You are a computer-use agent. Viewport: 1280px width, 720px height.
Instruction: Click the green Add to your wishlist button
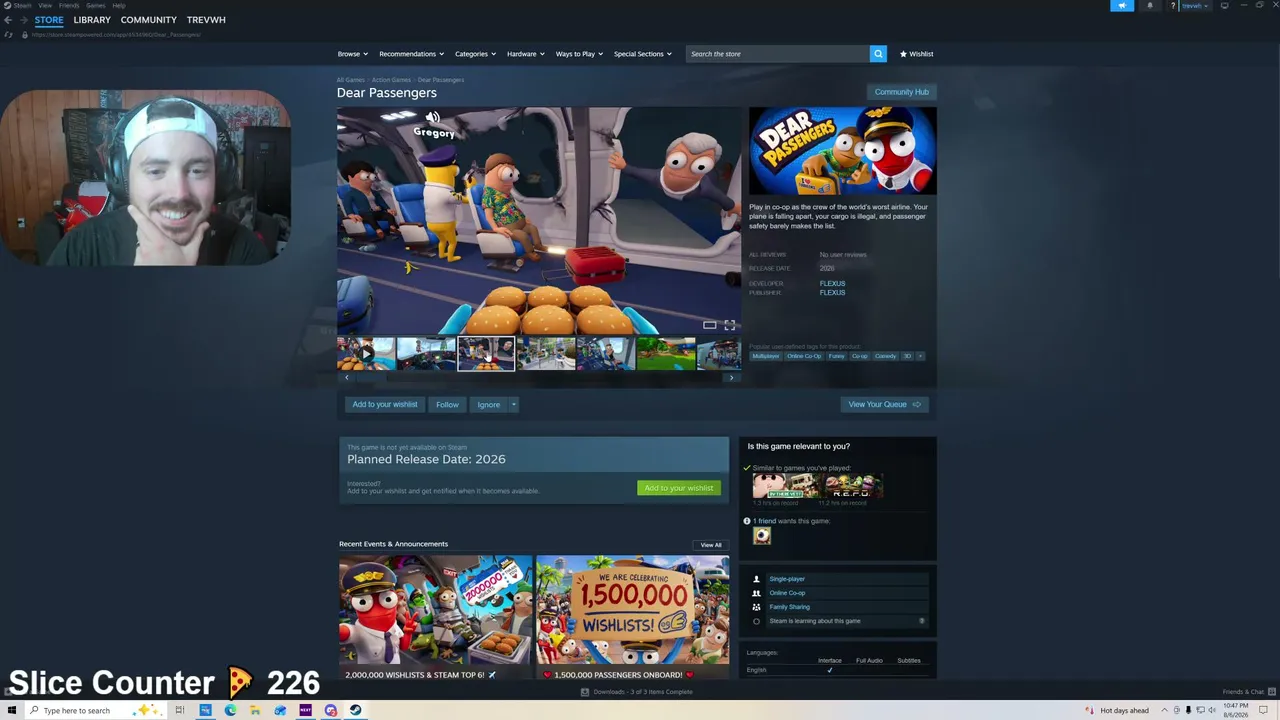point(679,488)
